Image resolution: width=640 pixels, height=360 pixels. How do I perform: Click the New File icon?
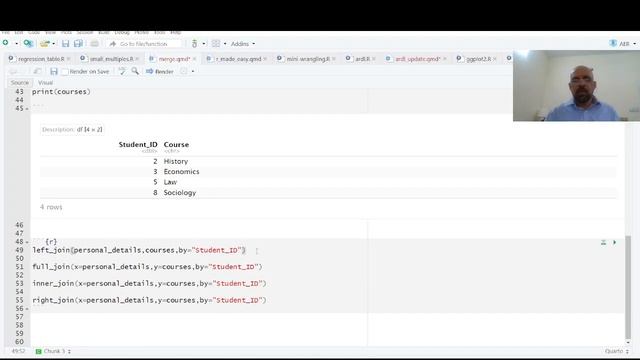click(6, 43)
